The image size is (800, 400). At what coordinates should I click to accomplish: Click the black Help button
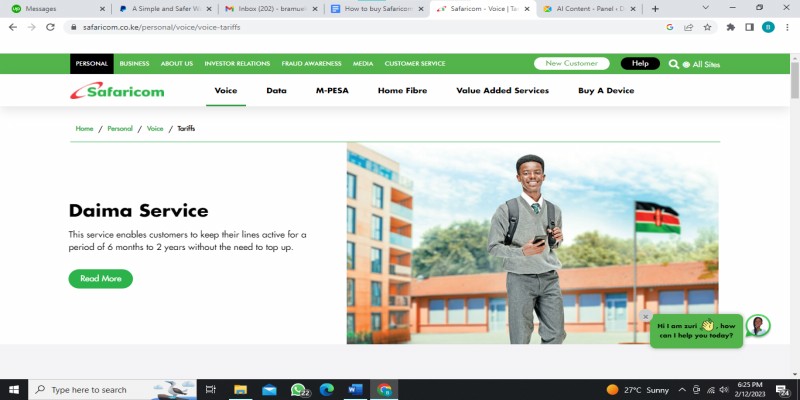pyautogui.click(x=640, y=64)
